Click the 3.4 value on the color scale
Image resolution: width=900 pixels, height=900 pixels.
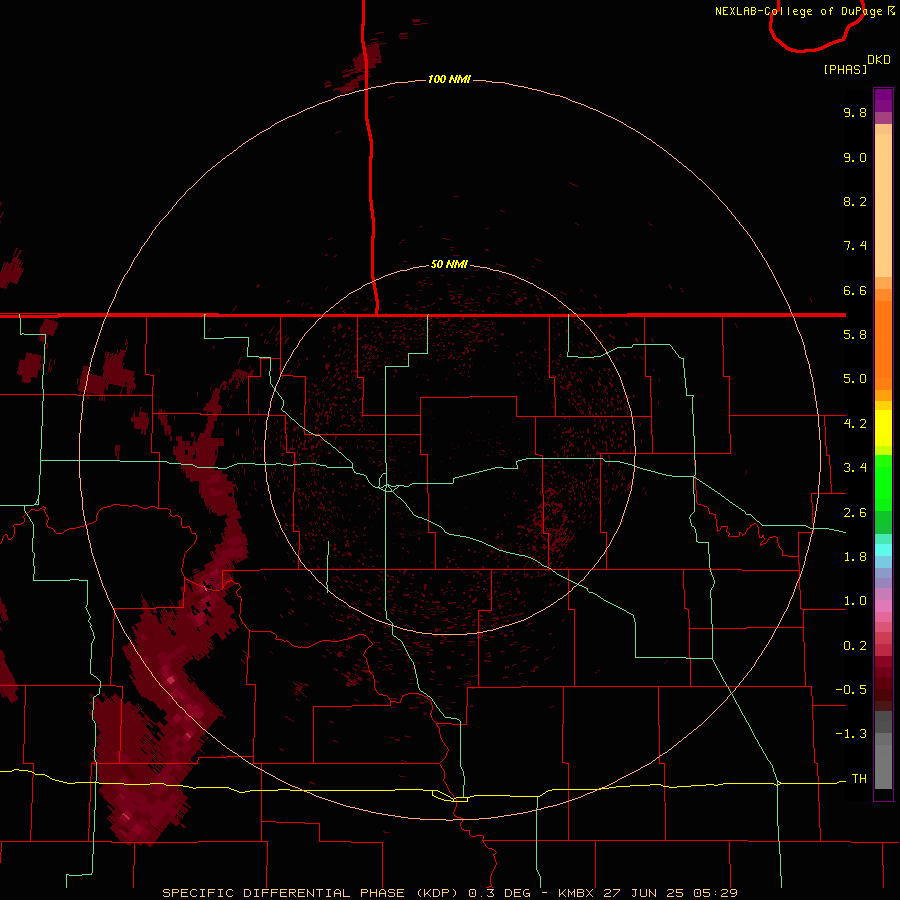tap(855, 468)
